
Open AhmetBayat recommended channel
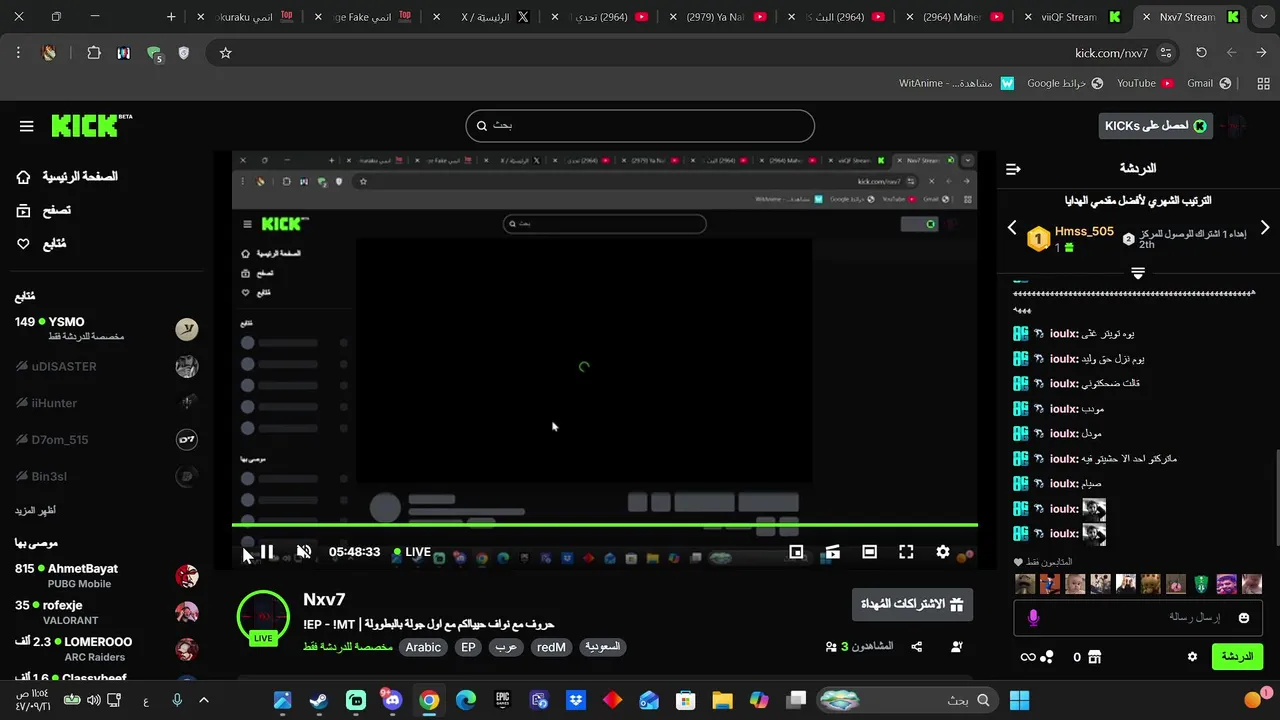pyautogui.click(x=106, y=576)
